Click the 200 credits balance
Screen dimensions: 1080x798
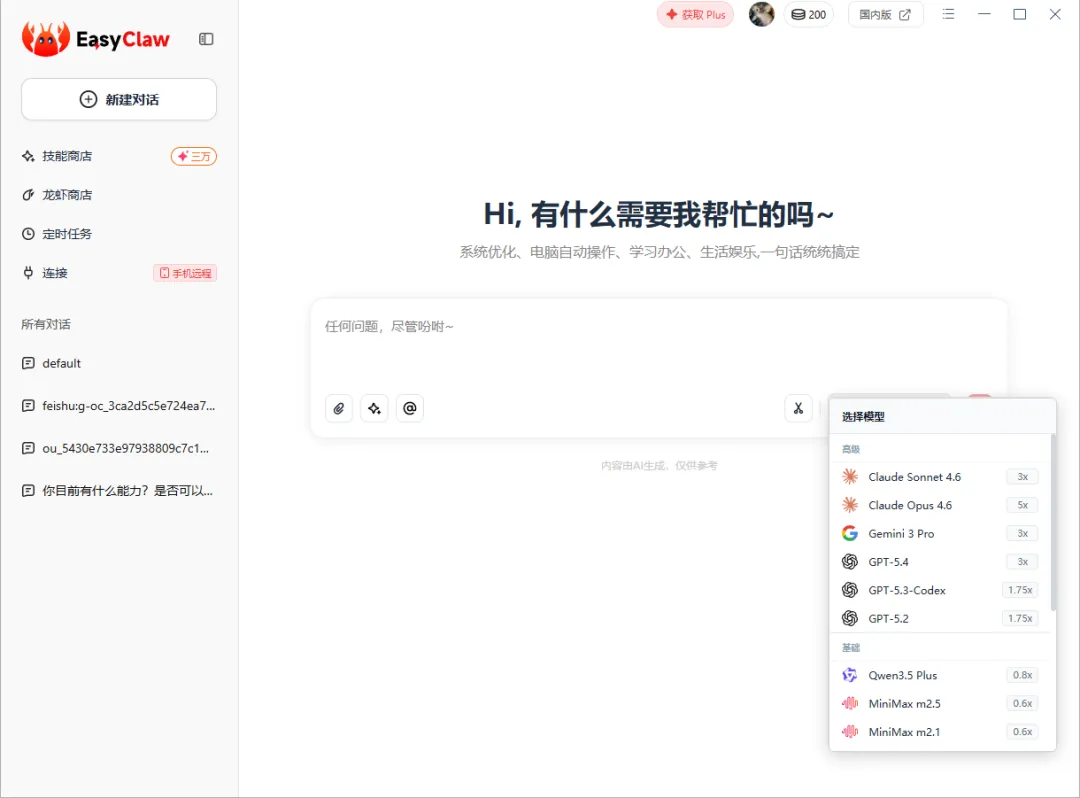tap(809, 14)
